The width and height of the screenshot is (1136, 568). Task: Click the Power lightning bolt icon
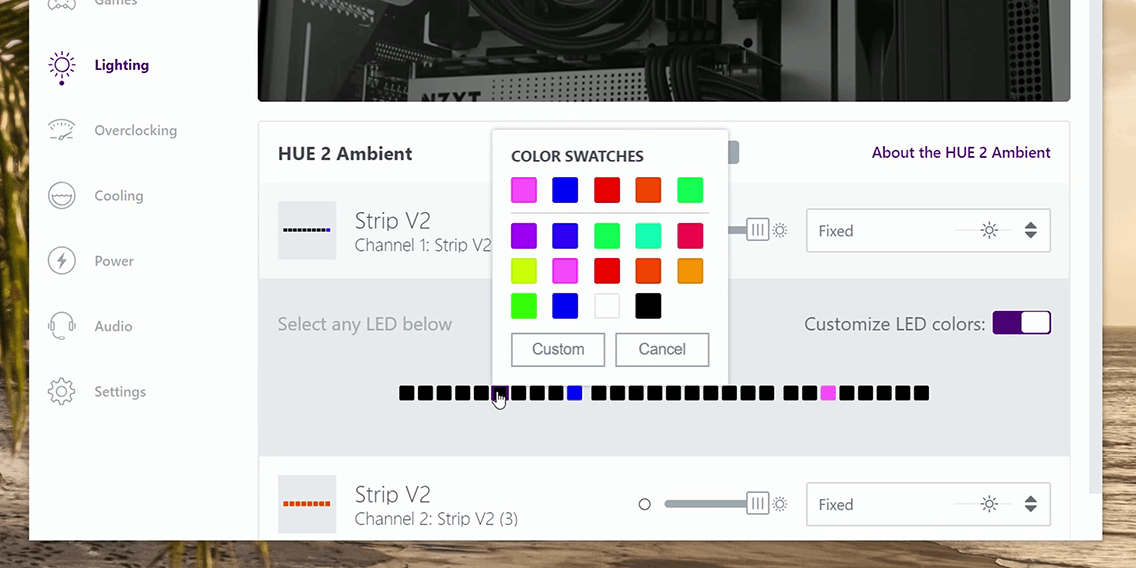62,261
